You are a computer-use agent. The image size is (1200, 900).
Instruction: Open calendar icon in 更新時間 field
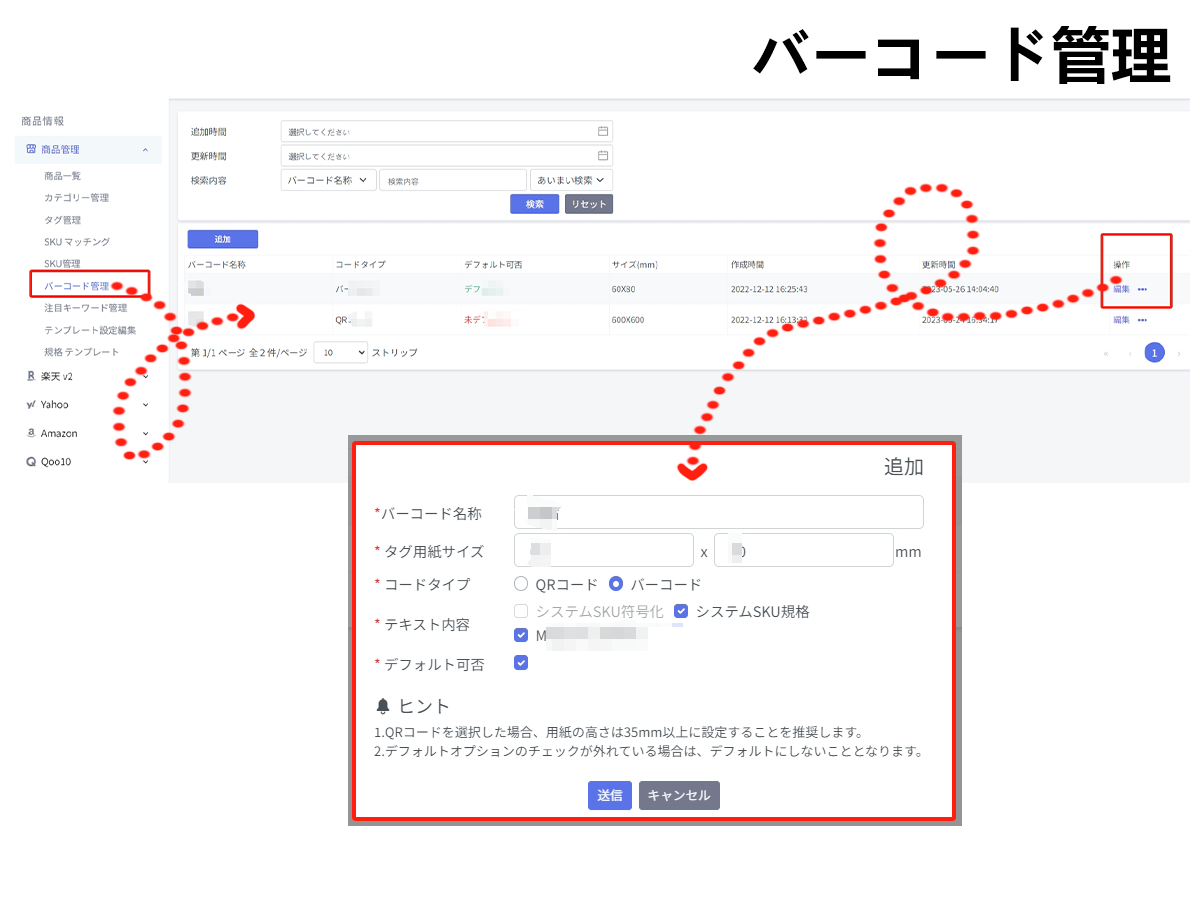point(603,156)
